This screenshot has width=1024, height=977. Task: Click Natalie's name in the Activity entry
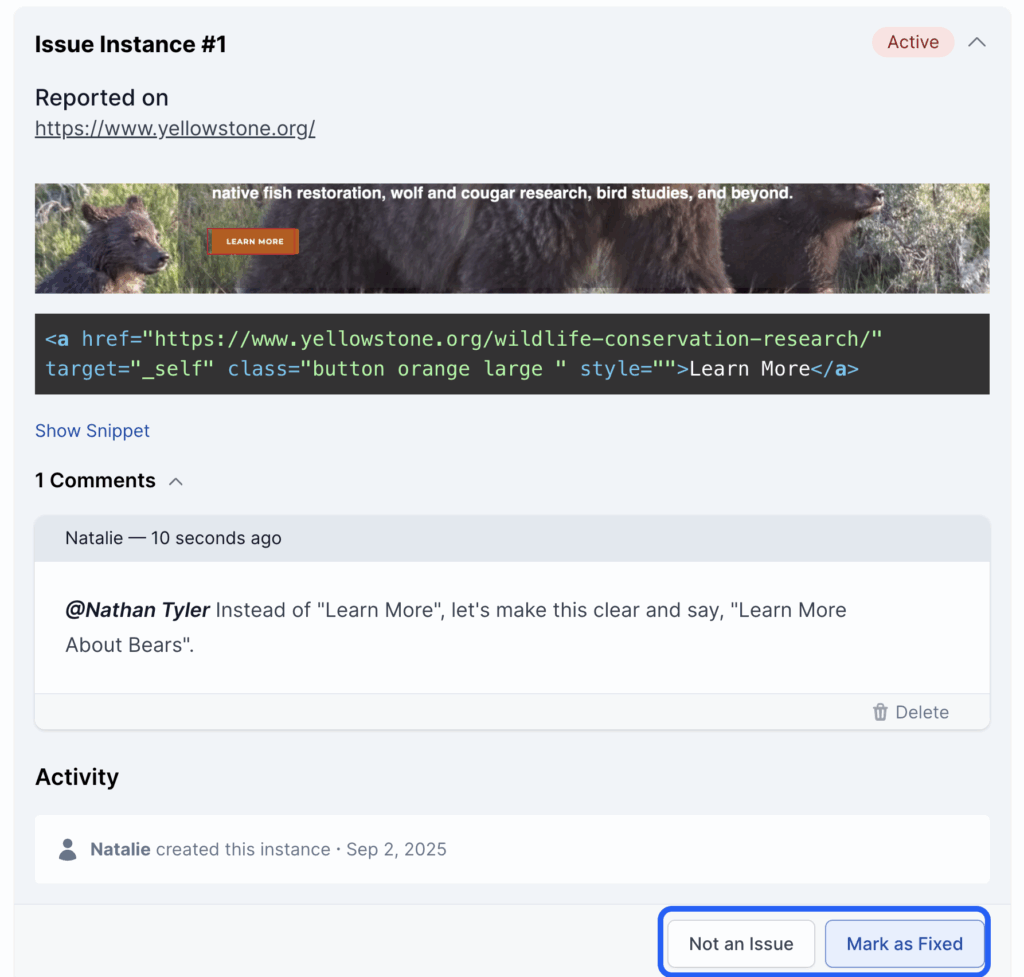[x=120, y=849]
